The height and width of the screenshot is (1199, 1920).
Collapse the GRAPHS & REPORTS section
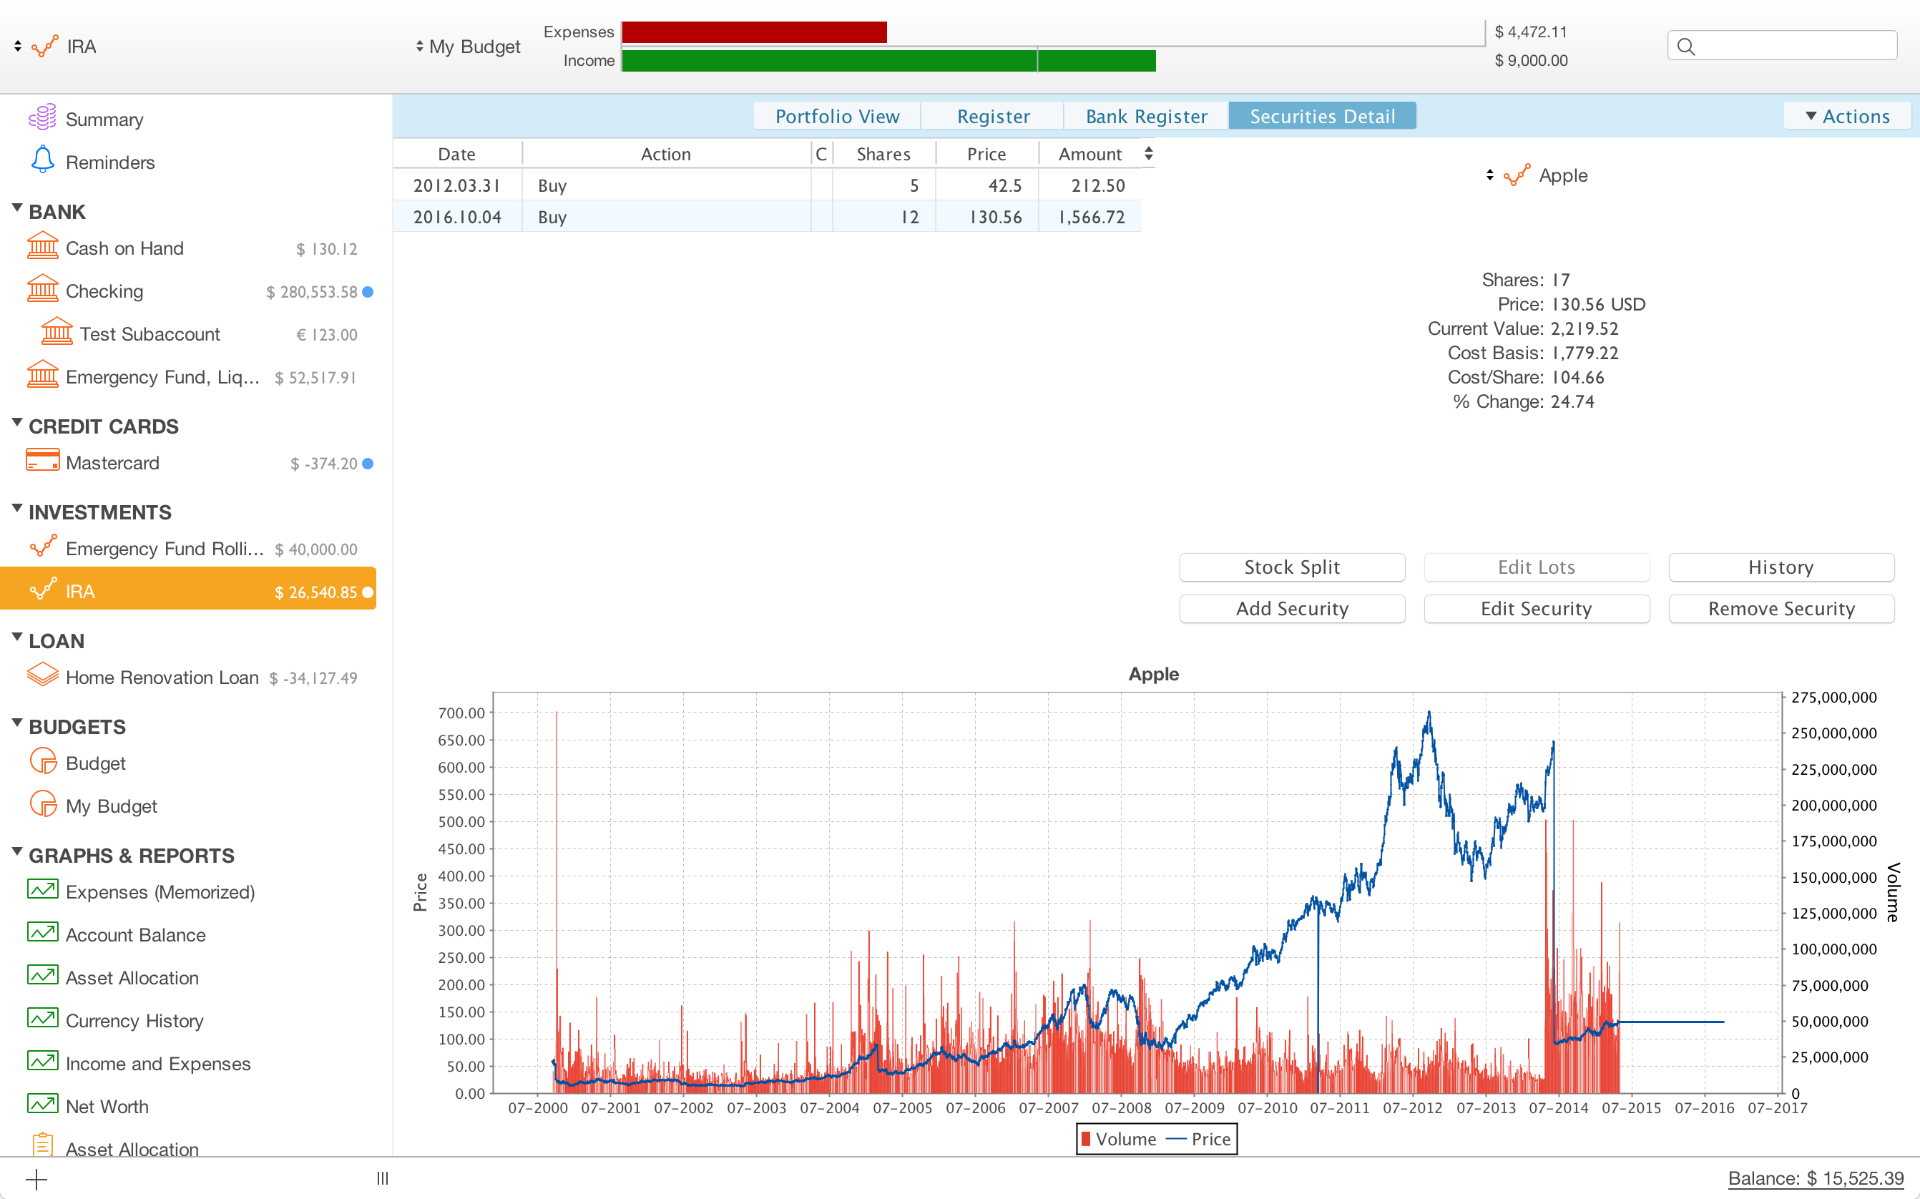click(x=17, y=853)
